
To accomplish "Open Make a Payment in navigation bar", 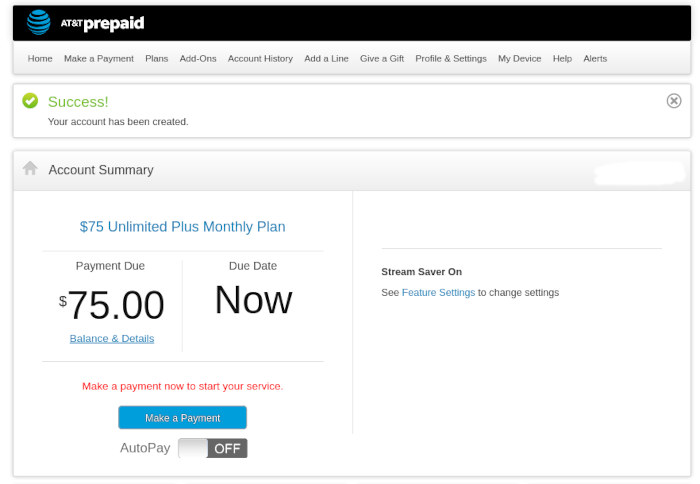I will [99, 59].
